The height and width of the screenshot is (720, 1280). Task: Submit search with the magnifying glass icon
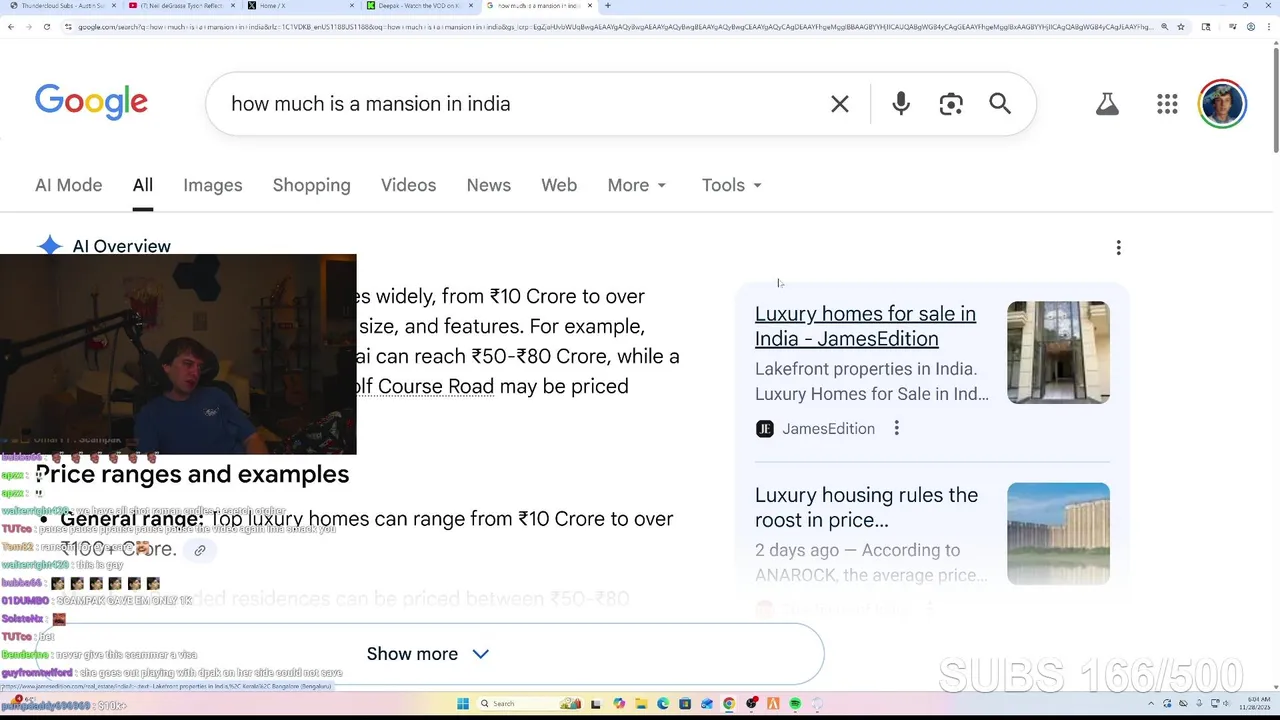point(1000,104)
